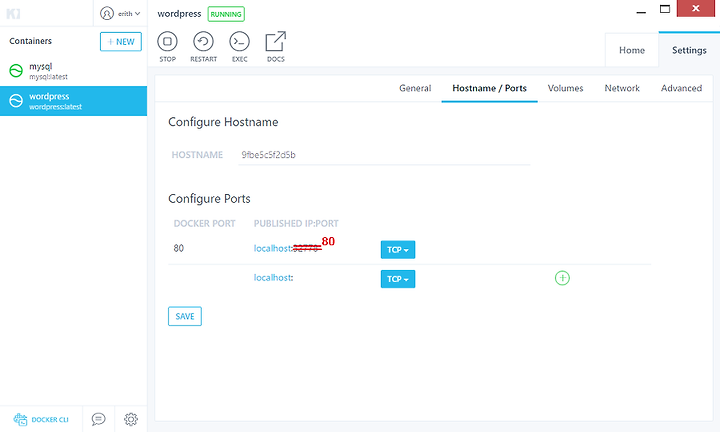Close the Kitematic window

click(x=696, y=8)
